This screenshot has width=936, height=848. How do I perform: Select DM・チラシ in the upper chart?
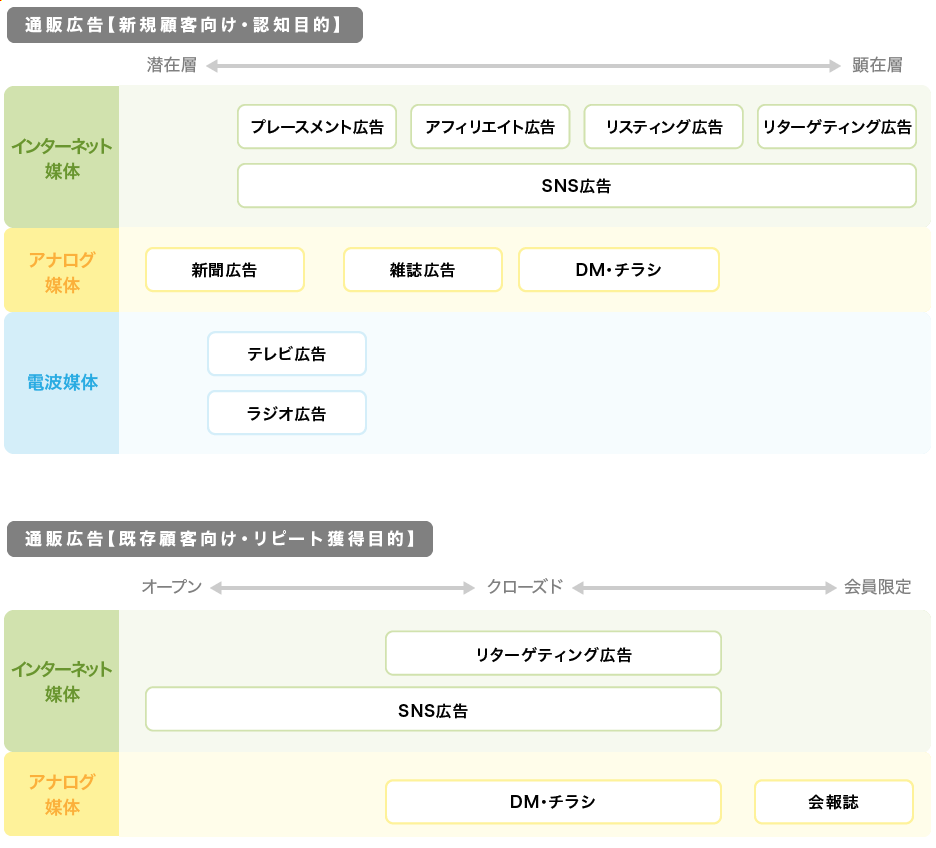coord(619,270)
